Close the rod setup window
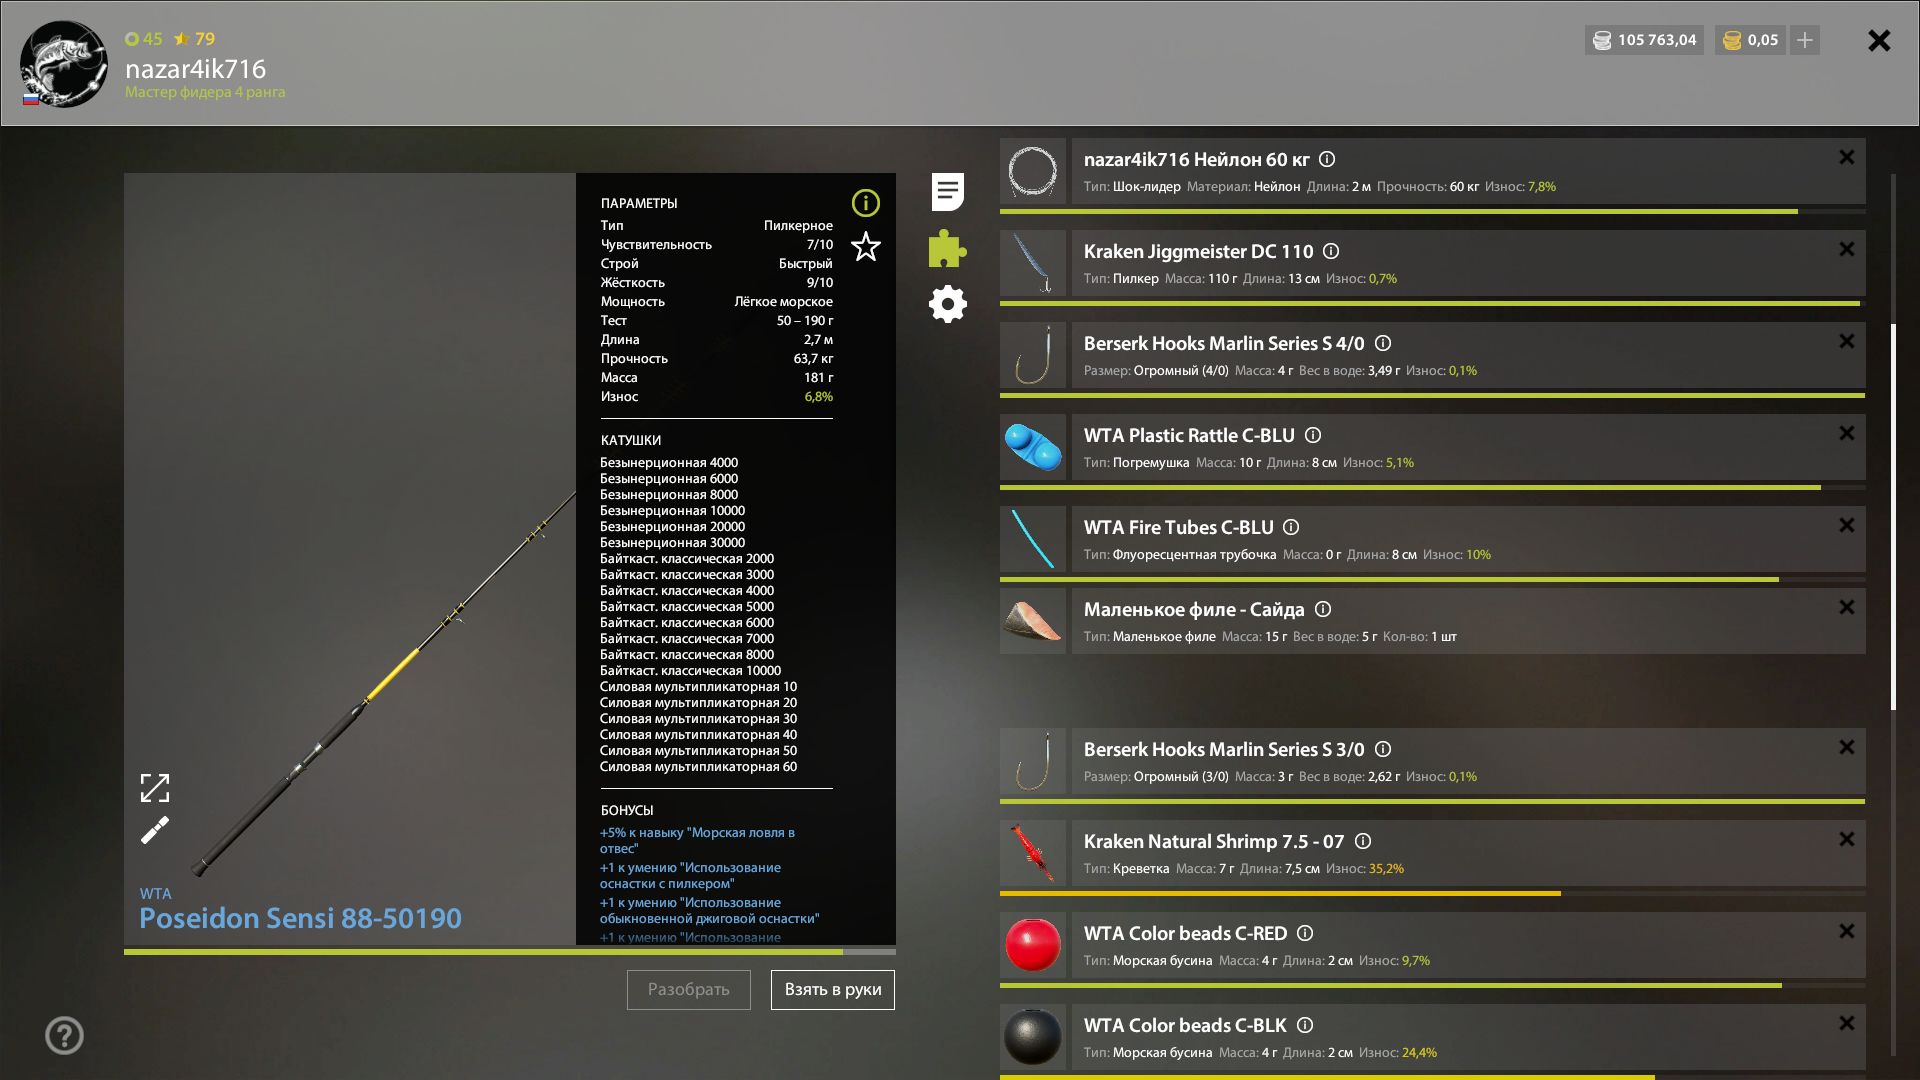The height and width of the screenshot is (1080, 1920). click(1879, 40)
